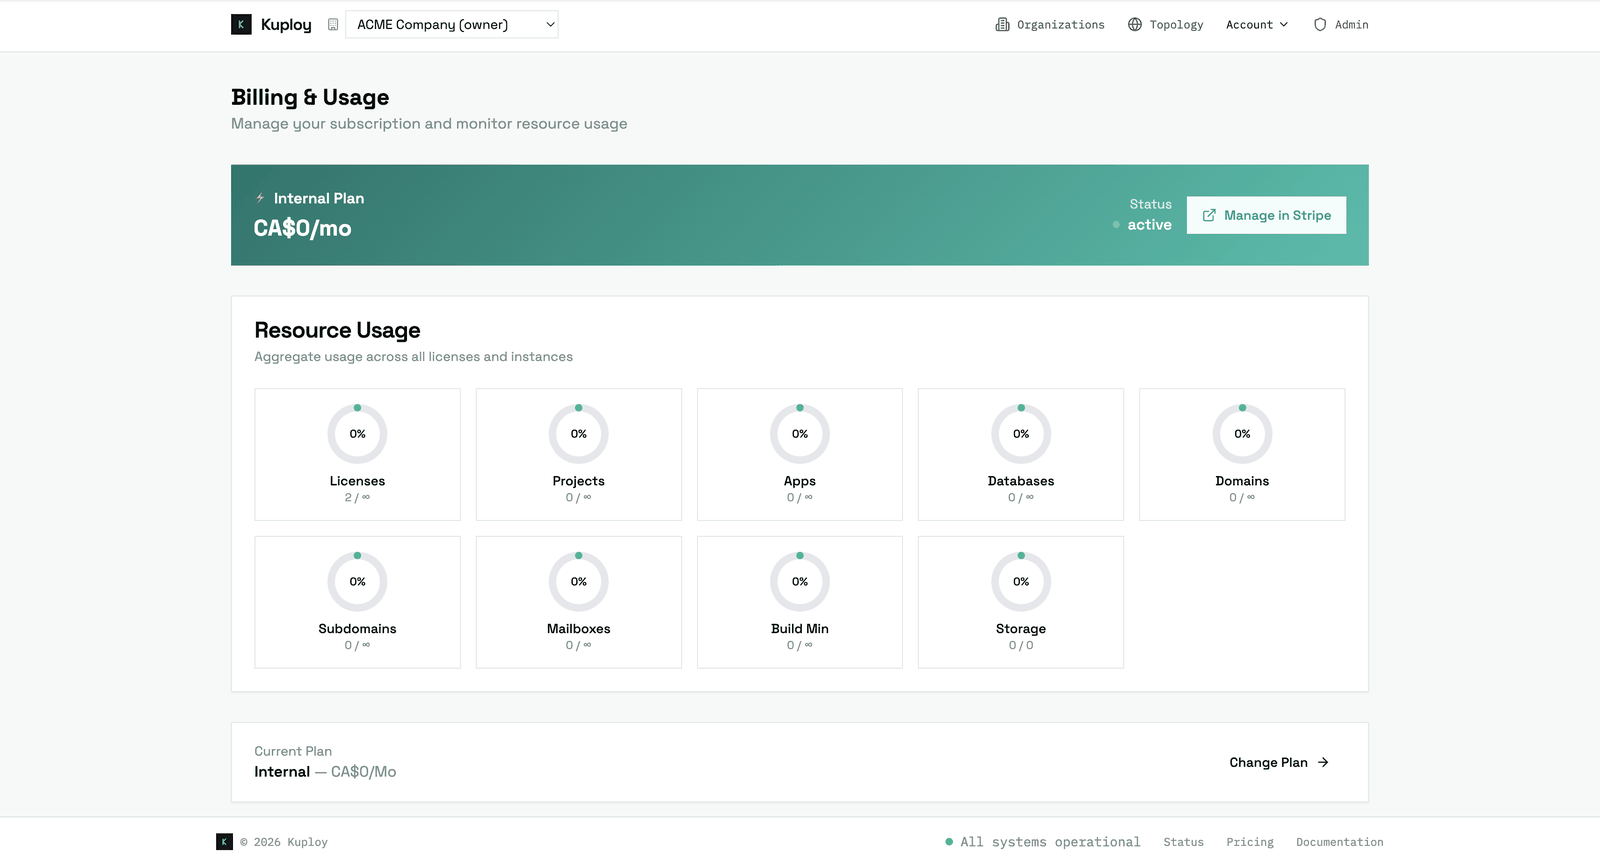The image size is (1600, 866).
Task: Click "All systems operational" status text
Action: (1050, 842)
